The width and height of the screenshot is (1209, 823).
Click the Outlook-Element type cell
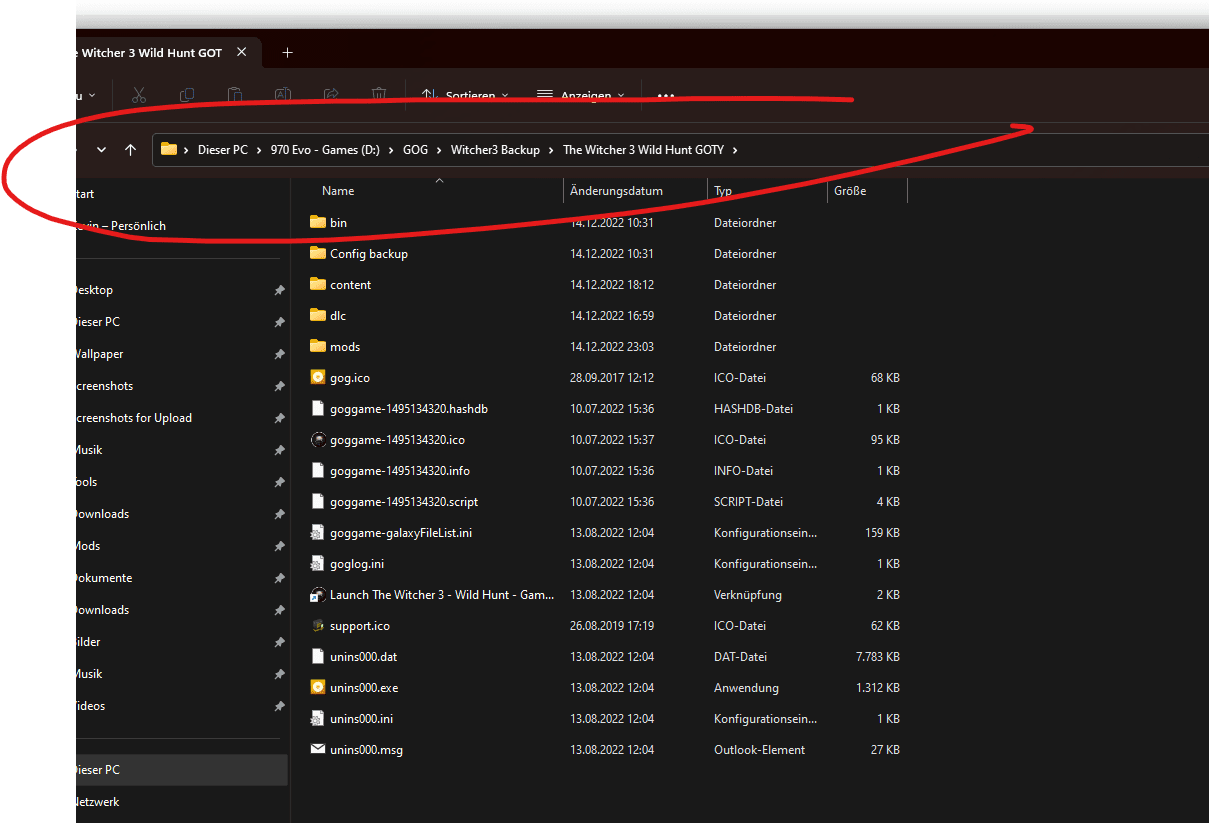tap(759, 749)
